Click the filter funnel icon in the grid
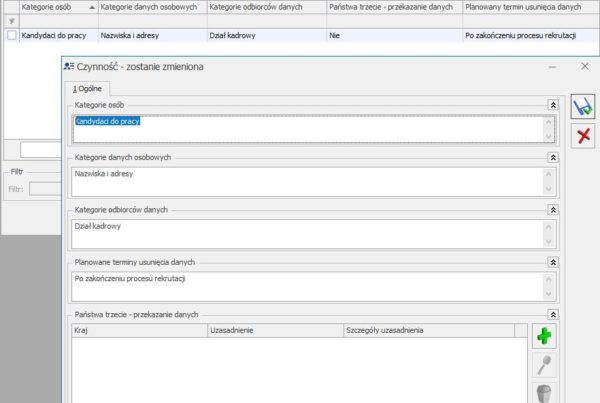Screen dimensions: 600x403 [x=11, y=19]
